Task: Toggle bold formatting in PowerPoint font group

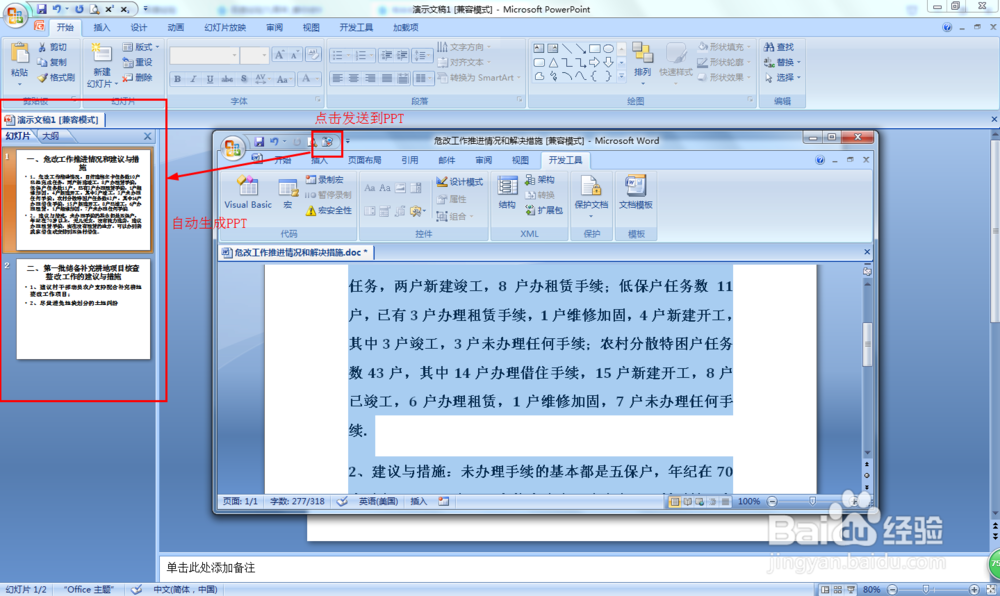Action: [177, 77]
